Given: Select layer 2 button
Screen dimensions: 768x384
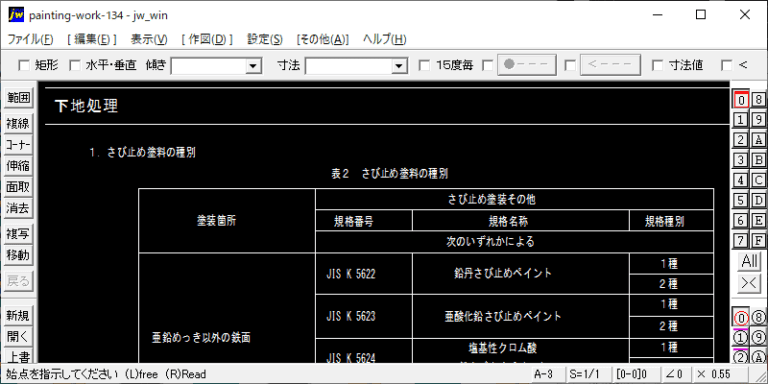Looking at the screenshot, I should [741, 140].
